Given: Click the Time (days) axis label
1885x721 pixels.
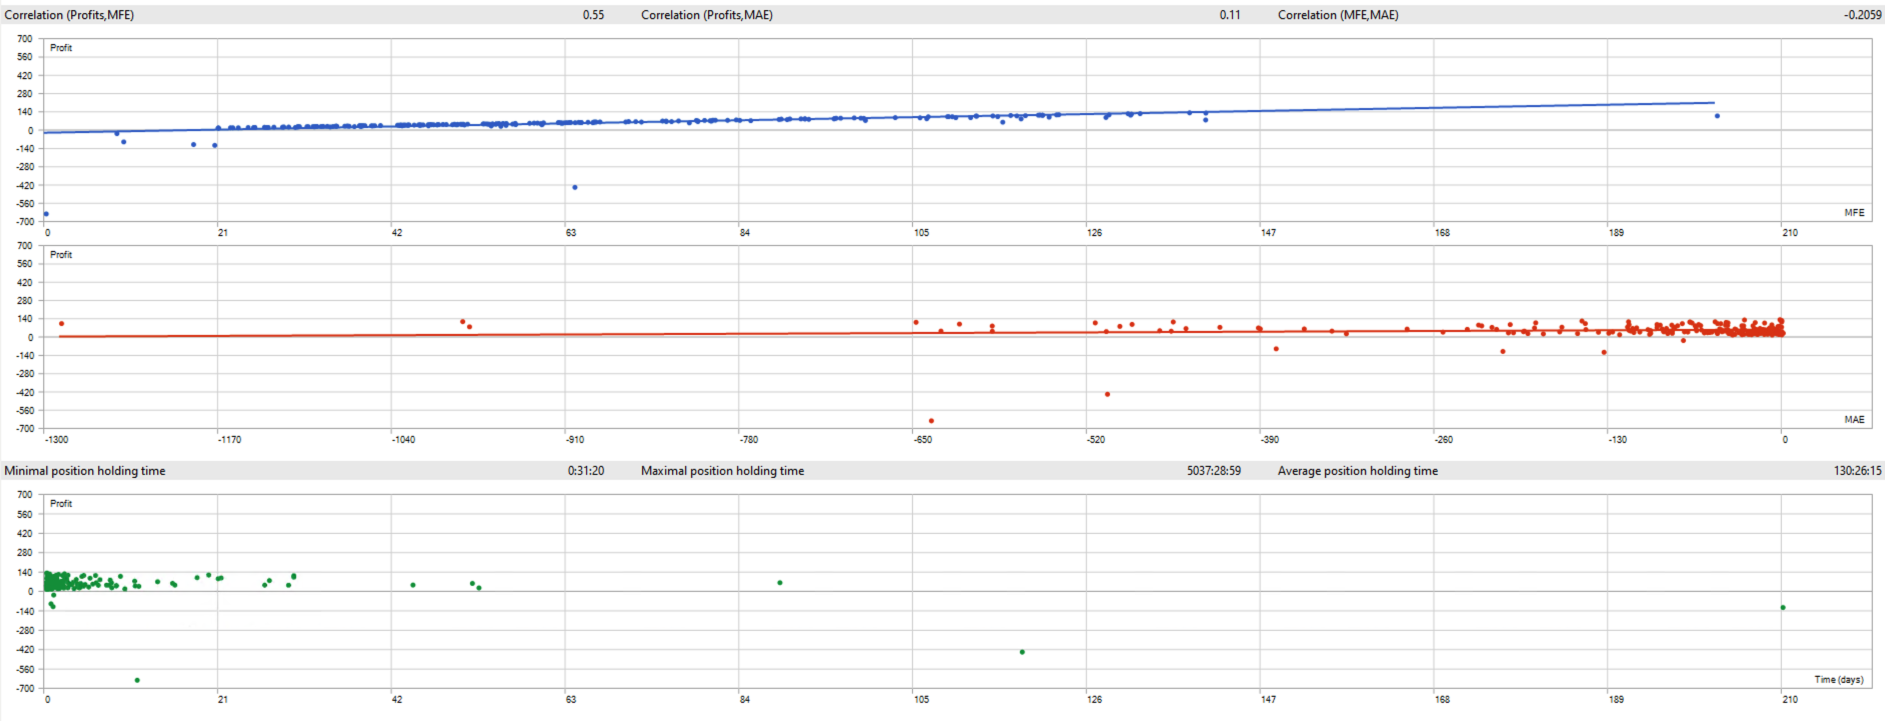Looking at the screenshot, I should click(1839, 680).
